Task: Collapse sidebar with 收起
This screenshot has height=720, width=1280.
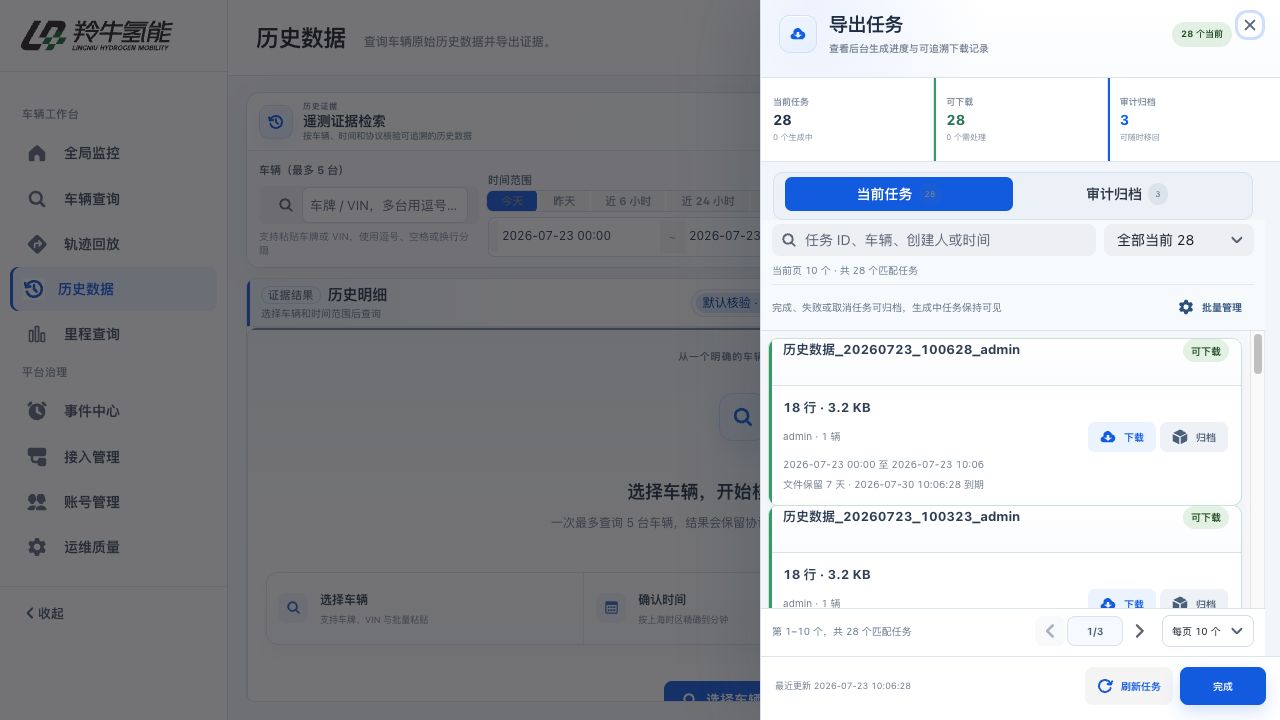Action: [x=45, y=613]
